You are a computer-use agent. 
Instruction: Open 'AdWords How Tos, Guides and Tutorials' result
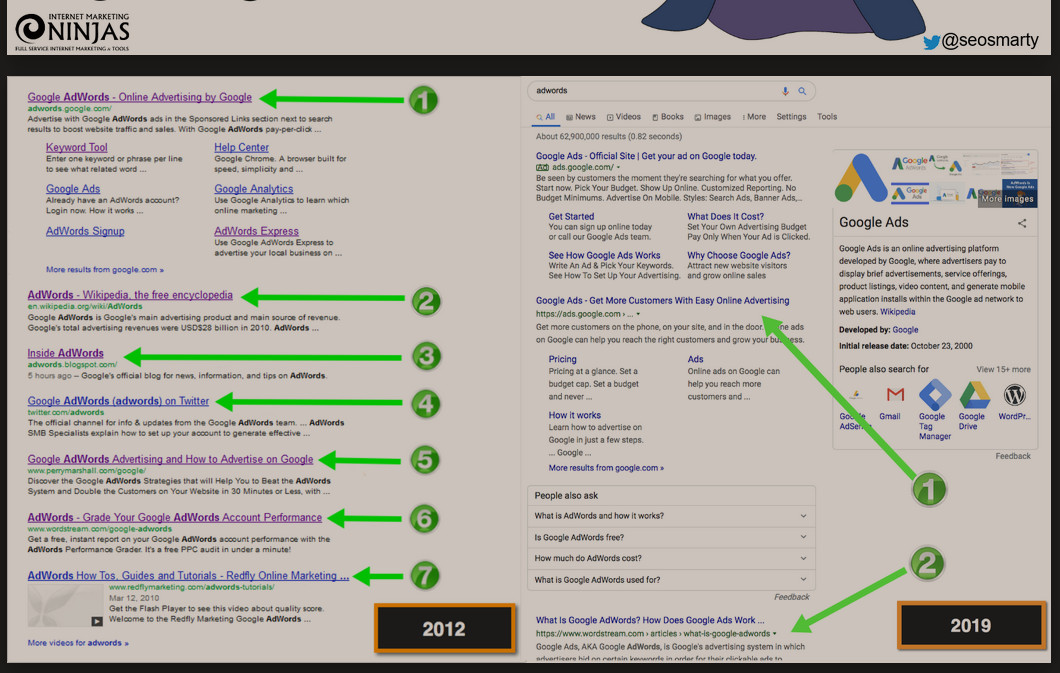189,576
